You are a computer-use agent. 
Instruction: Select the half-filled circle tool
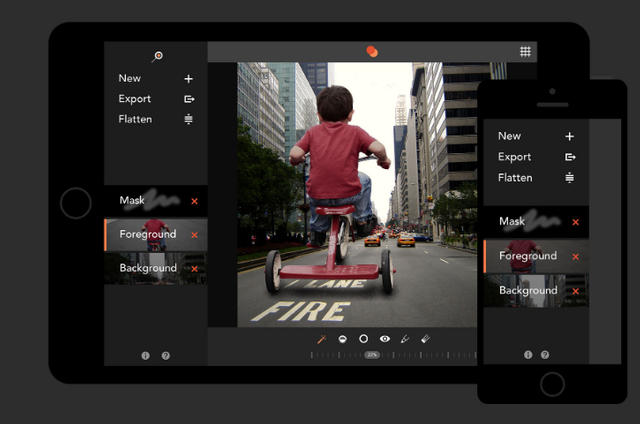342,339
